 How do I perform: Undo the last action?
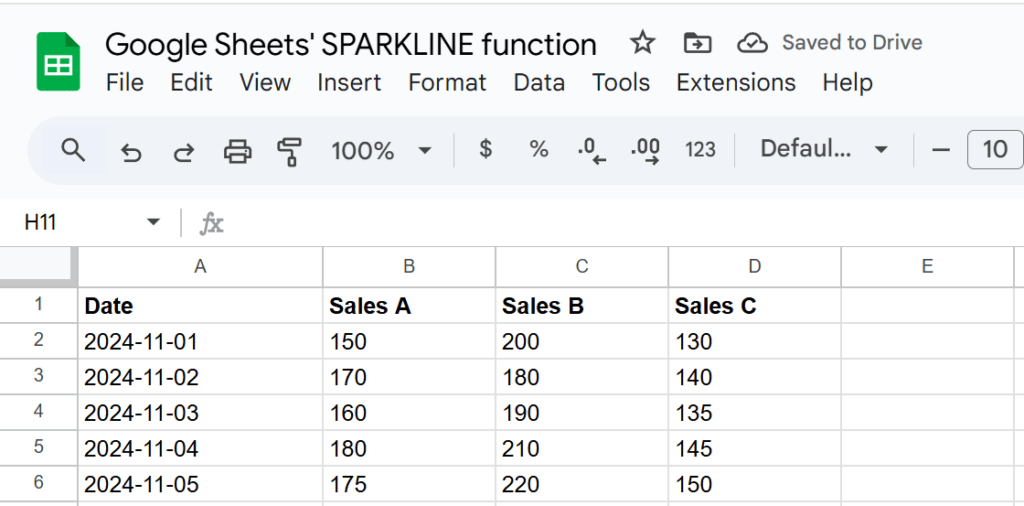coord(131,152)
